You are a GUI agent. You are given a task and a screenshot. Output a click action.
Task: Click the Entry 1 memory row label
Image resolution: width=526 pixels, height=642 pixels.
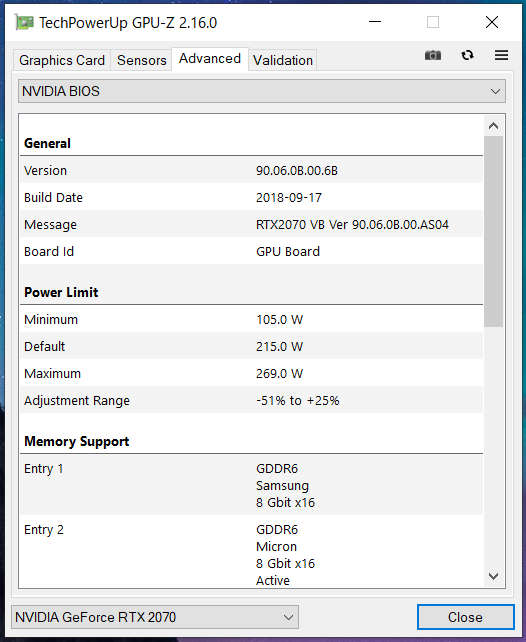click(x=44, y=468)
